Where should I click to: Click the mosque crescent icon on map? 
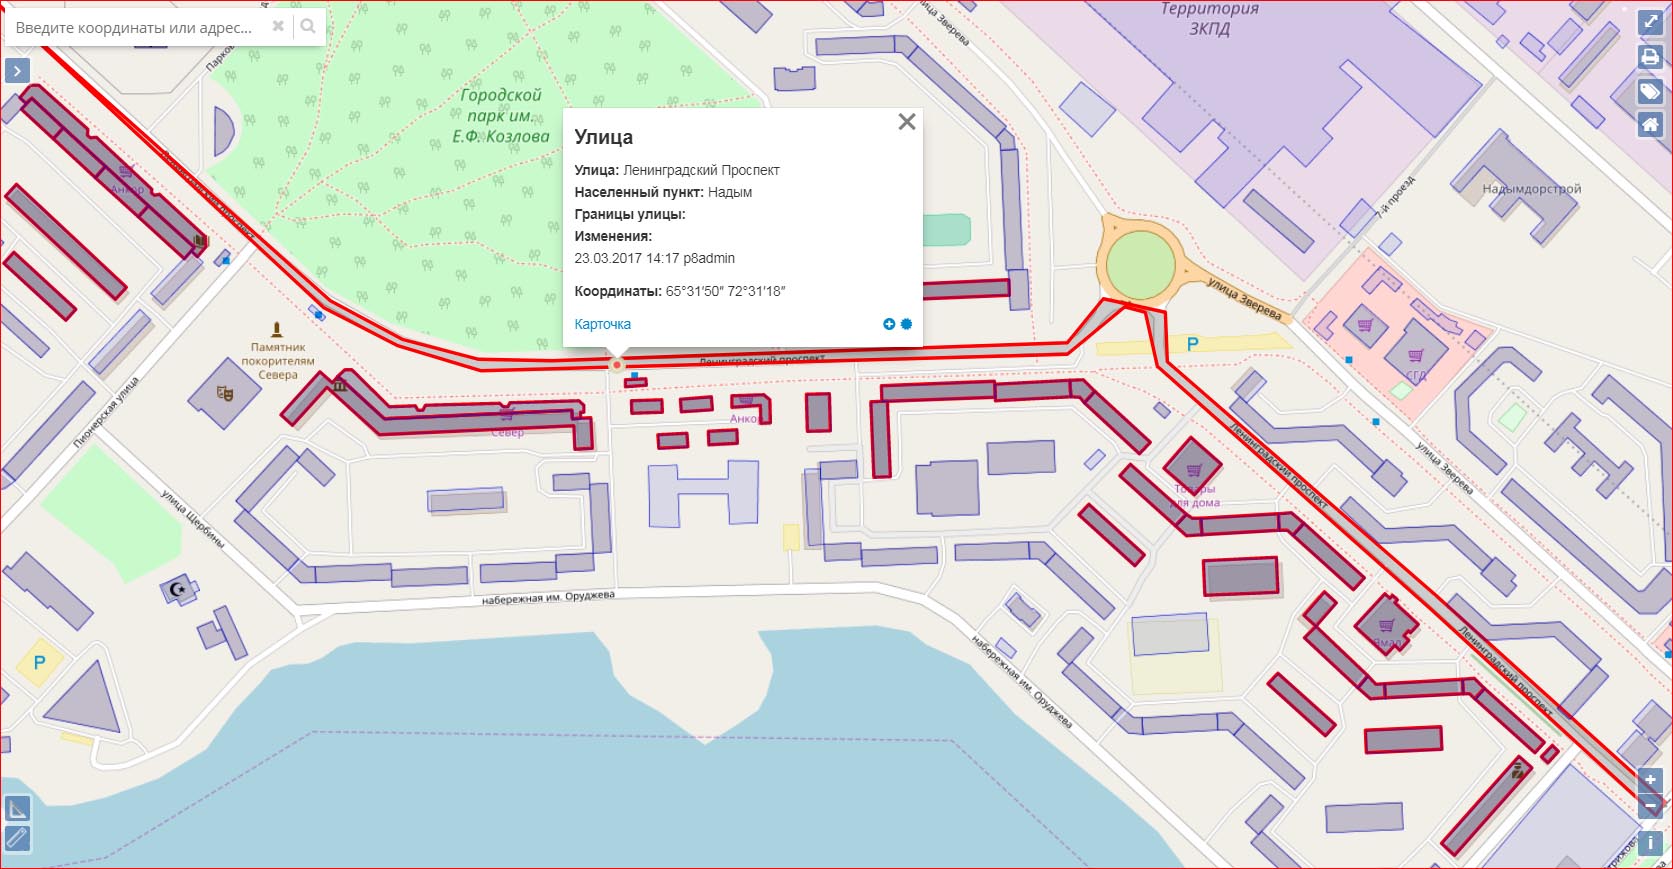[x=180, y=590]
